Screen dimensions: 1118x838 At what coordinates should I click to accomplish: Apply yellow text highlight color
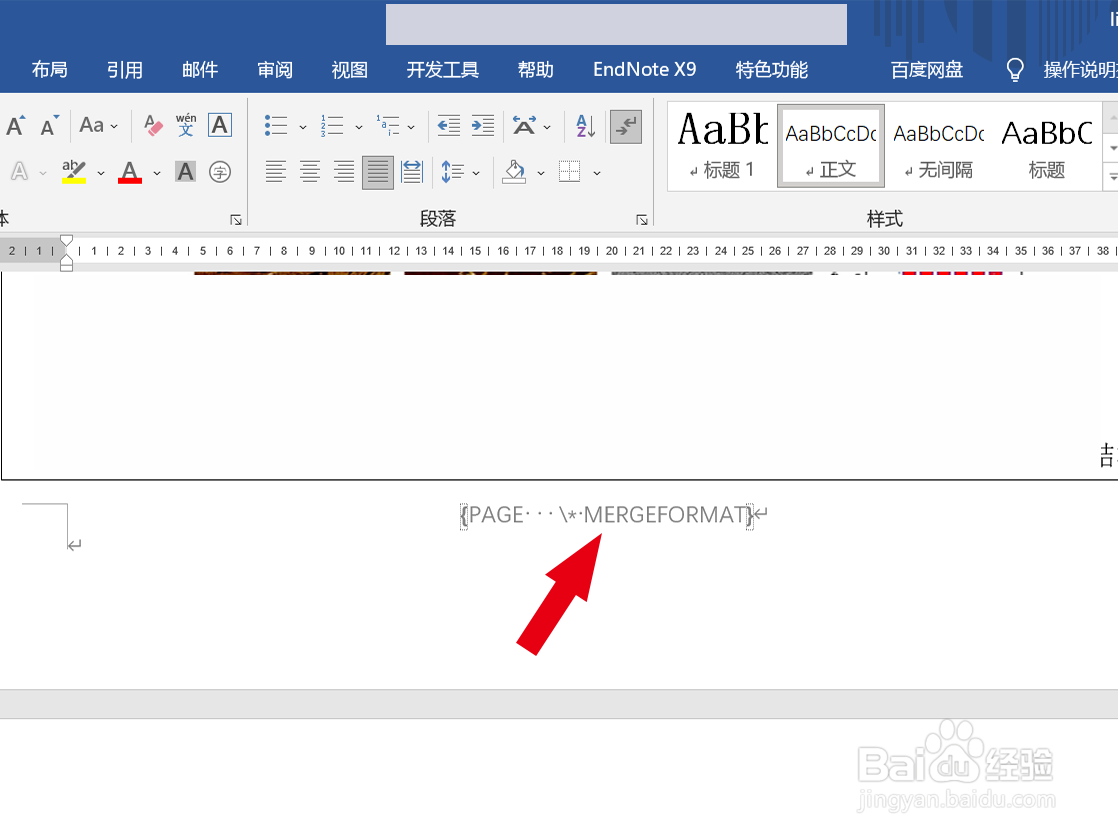click(73, 171)
